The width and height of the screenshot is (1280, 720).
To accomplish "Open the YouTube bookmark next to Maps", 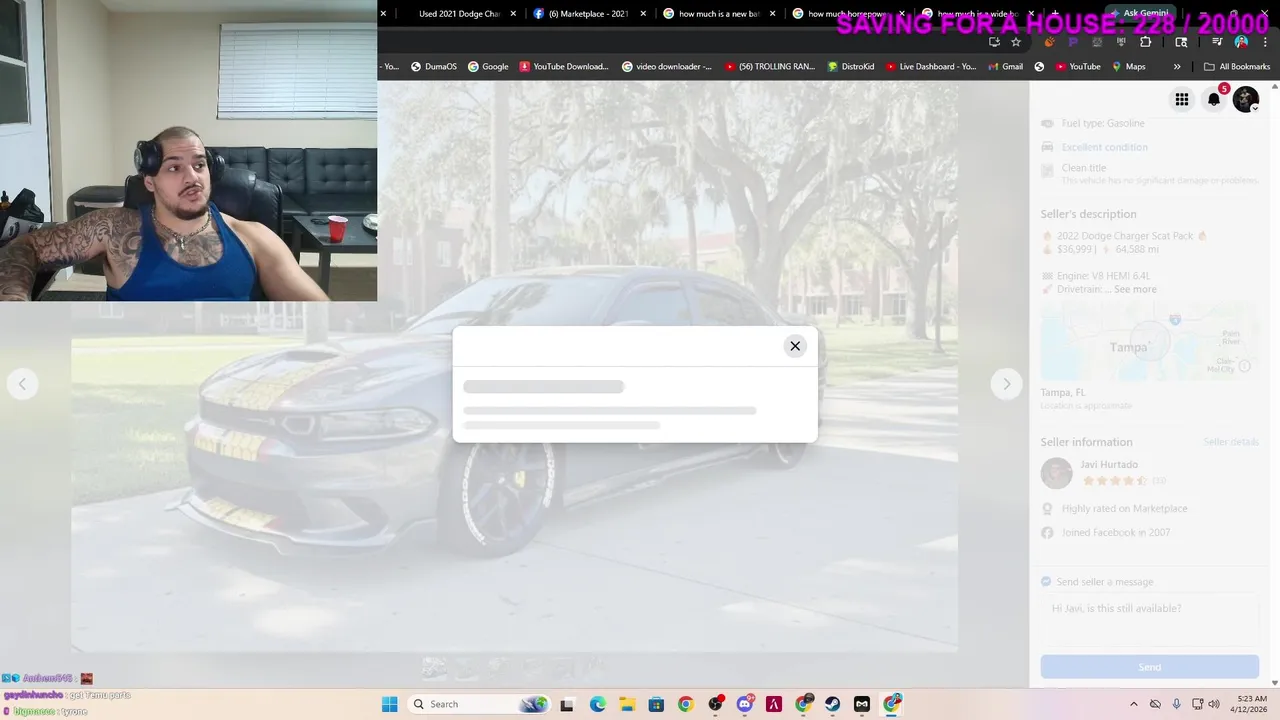I will point(1078,67).
